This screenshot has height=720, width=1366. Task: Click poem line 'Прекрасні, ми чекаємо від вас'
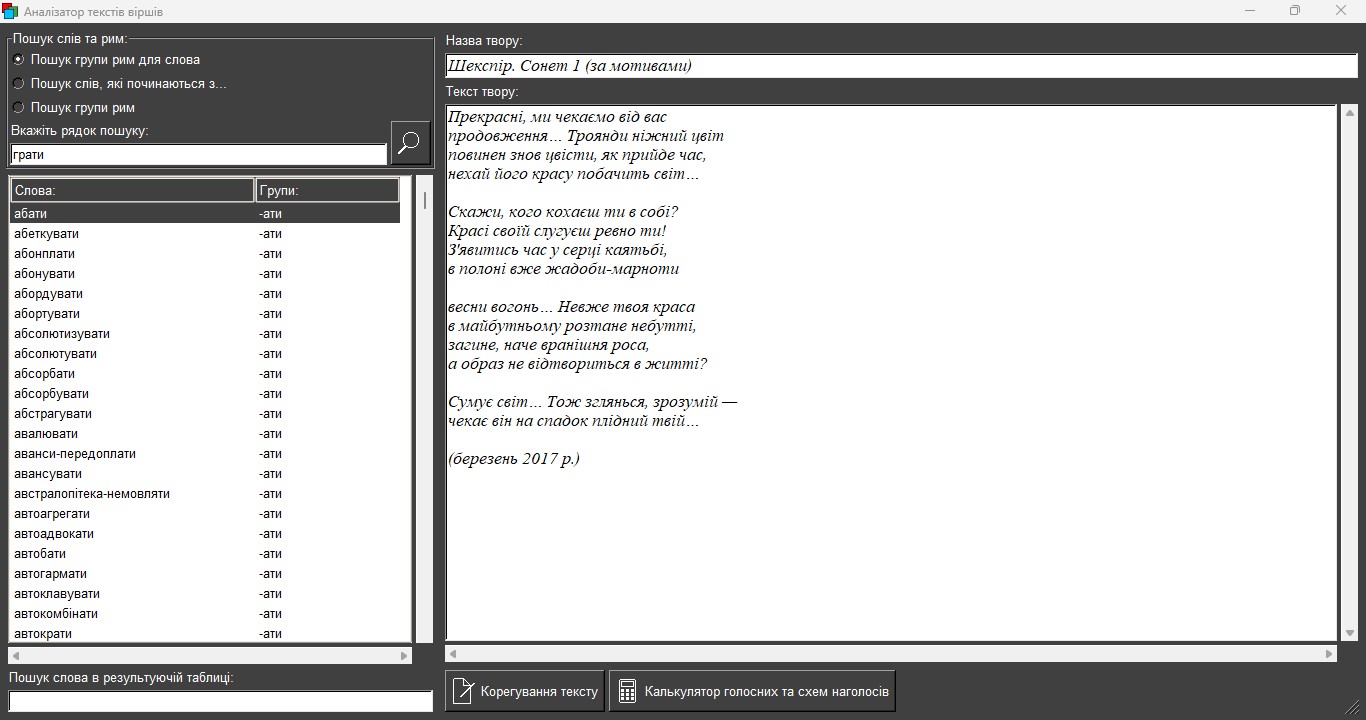[x=557, y=117]
